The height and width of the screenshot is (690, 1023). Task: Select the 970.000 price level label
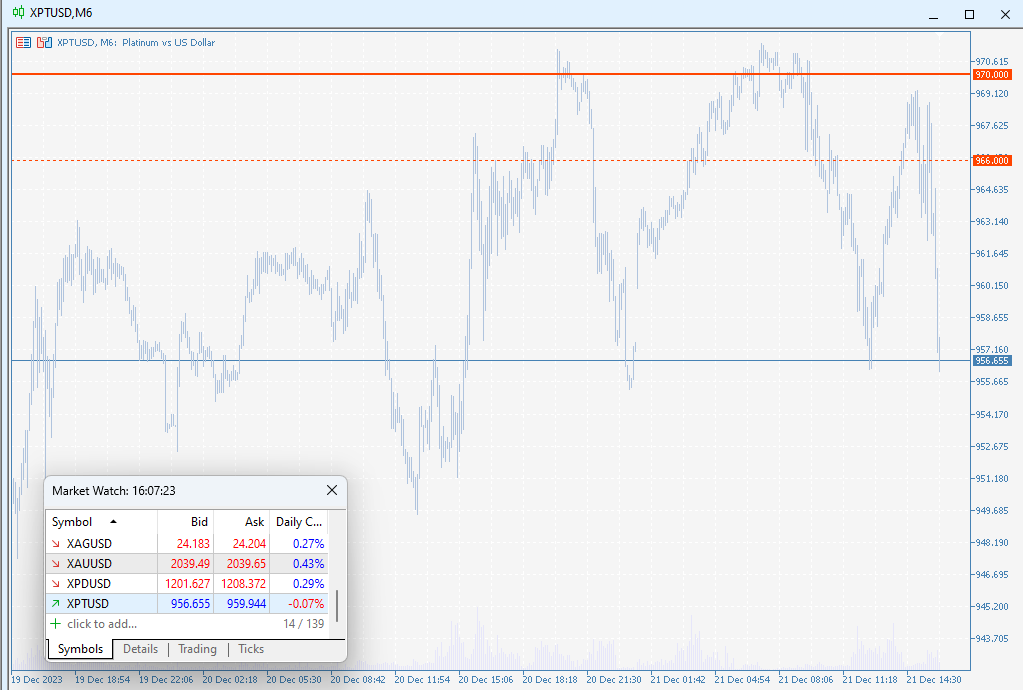click(x=992, y=74)
